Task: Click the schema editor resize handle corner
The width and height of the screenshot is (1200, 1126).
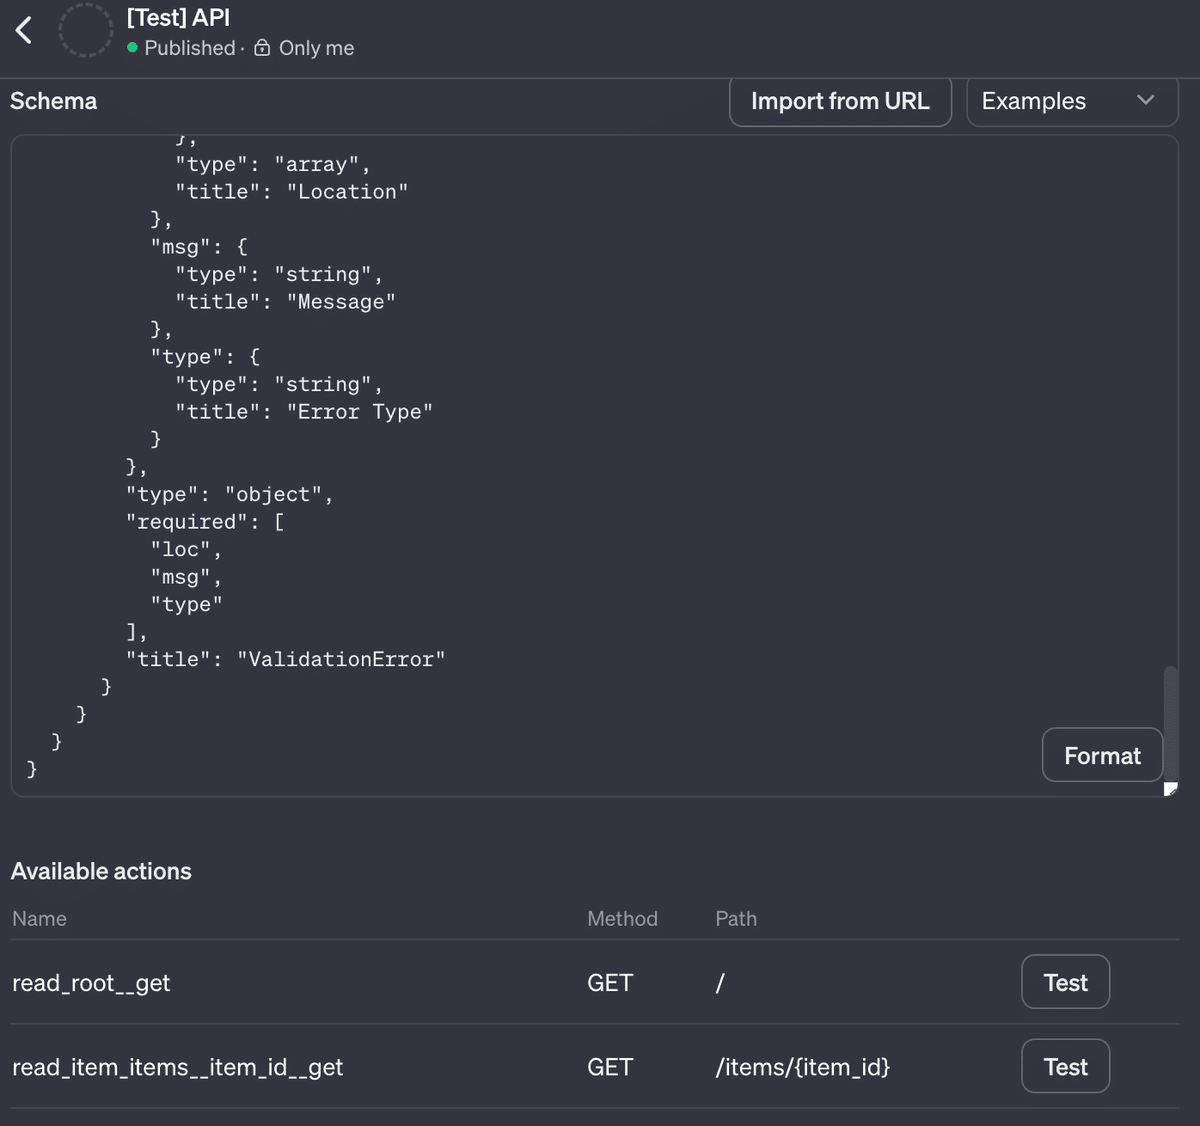Action: [x=1171, y=790]
